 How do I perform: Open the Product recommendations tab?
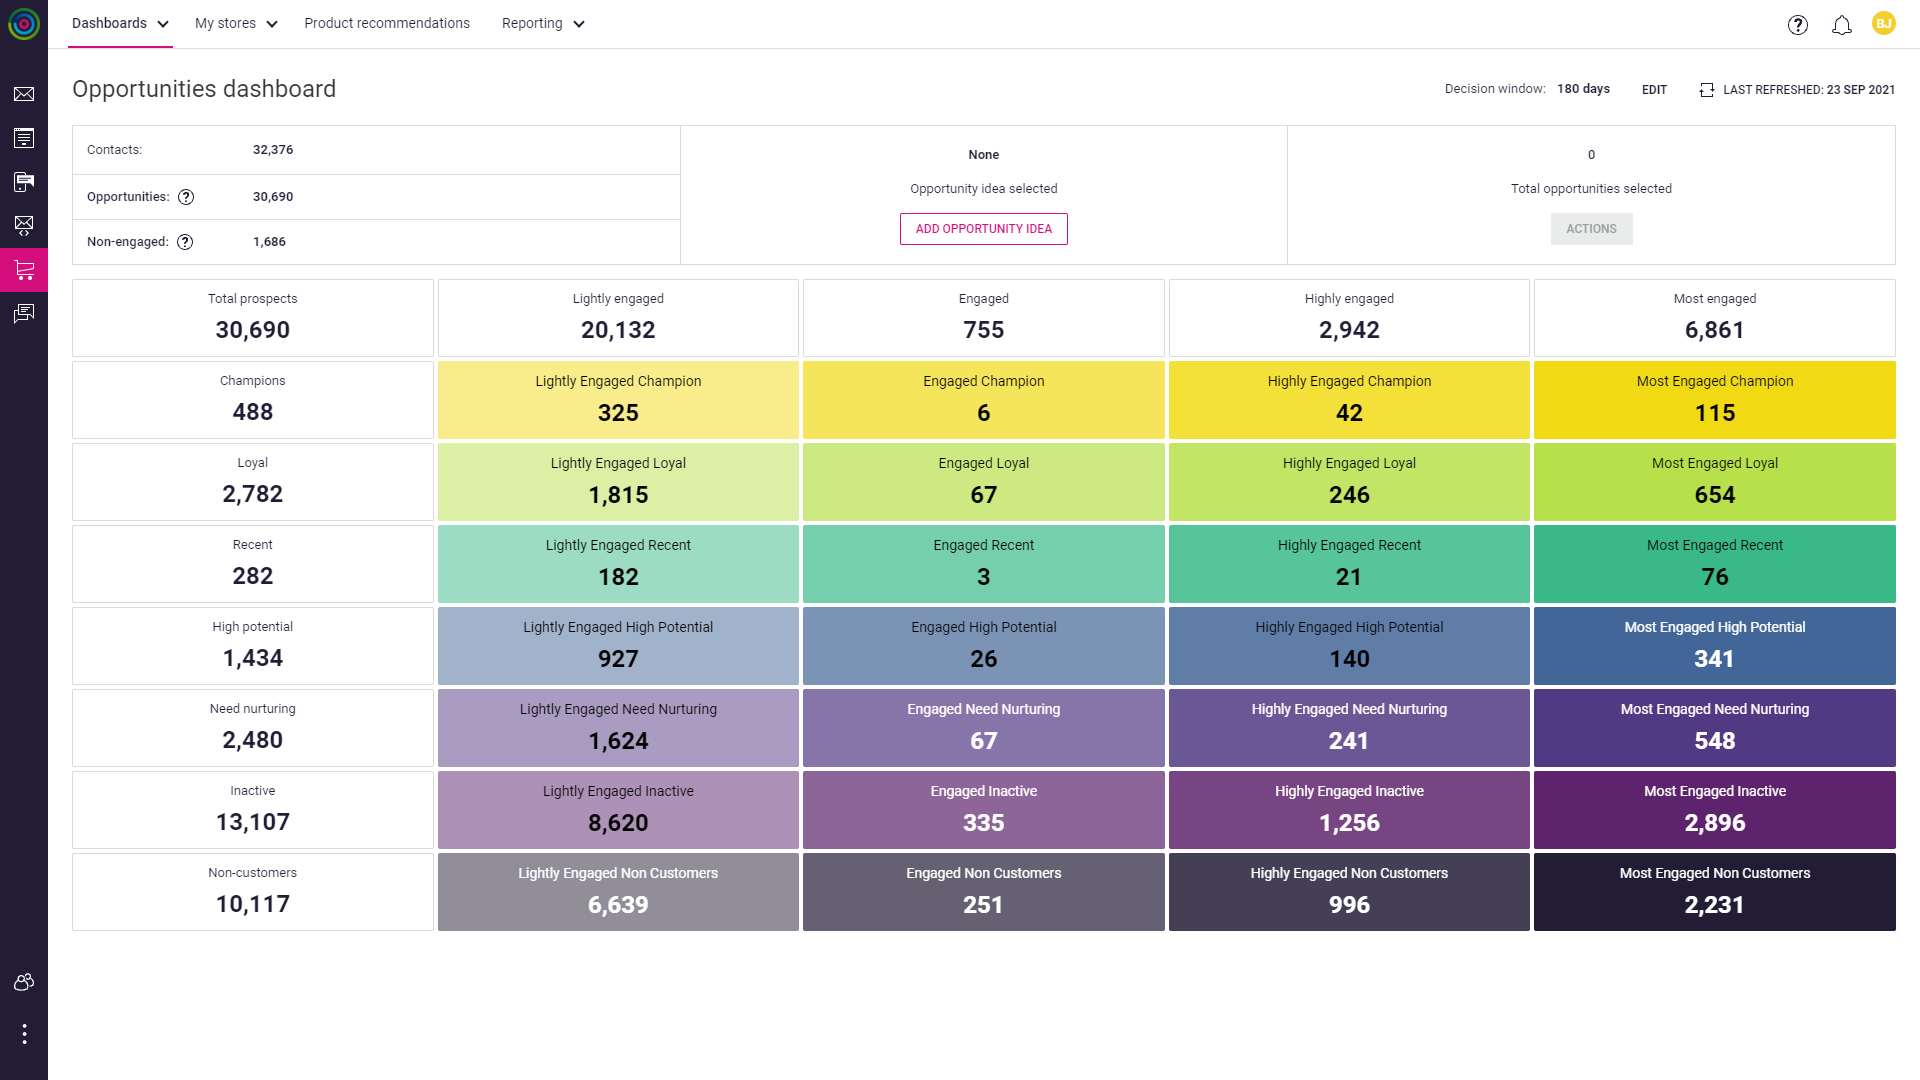coord(386,23)
